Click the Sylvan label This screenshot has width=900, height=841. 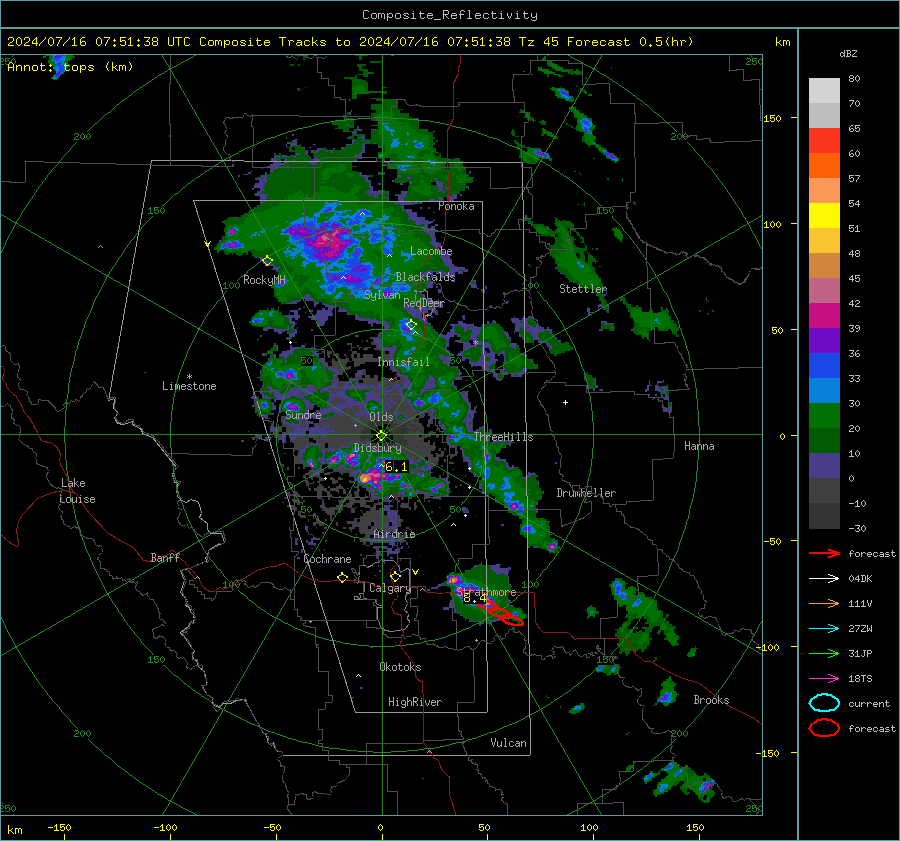[x=382, y=294]
